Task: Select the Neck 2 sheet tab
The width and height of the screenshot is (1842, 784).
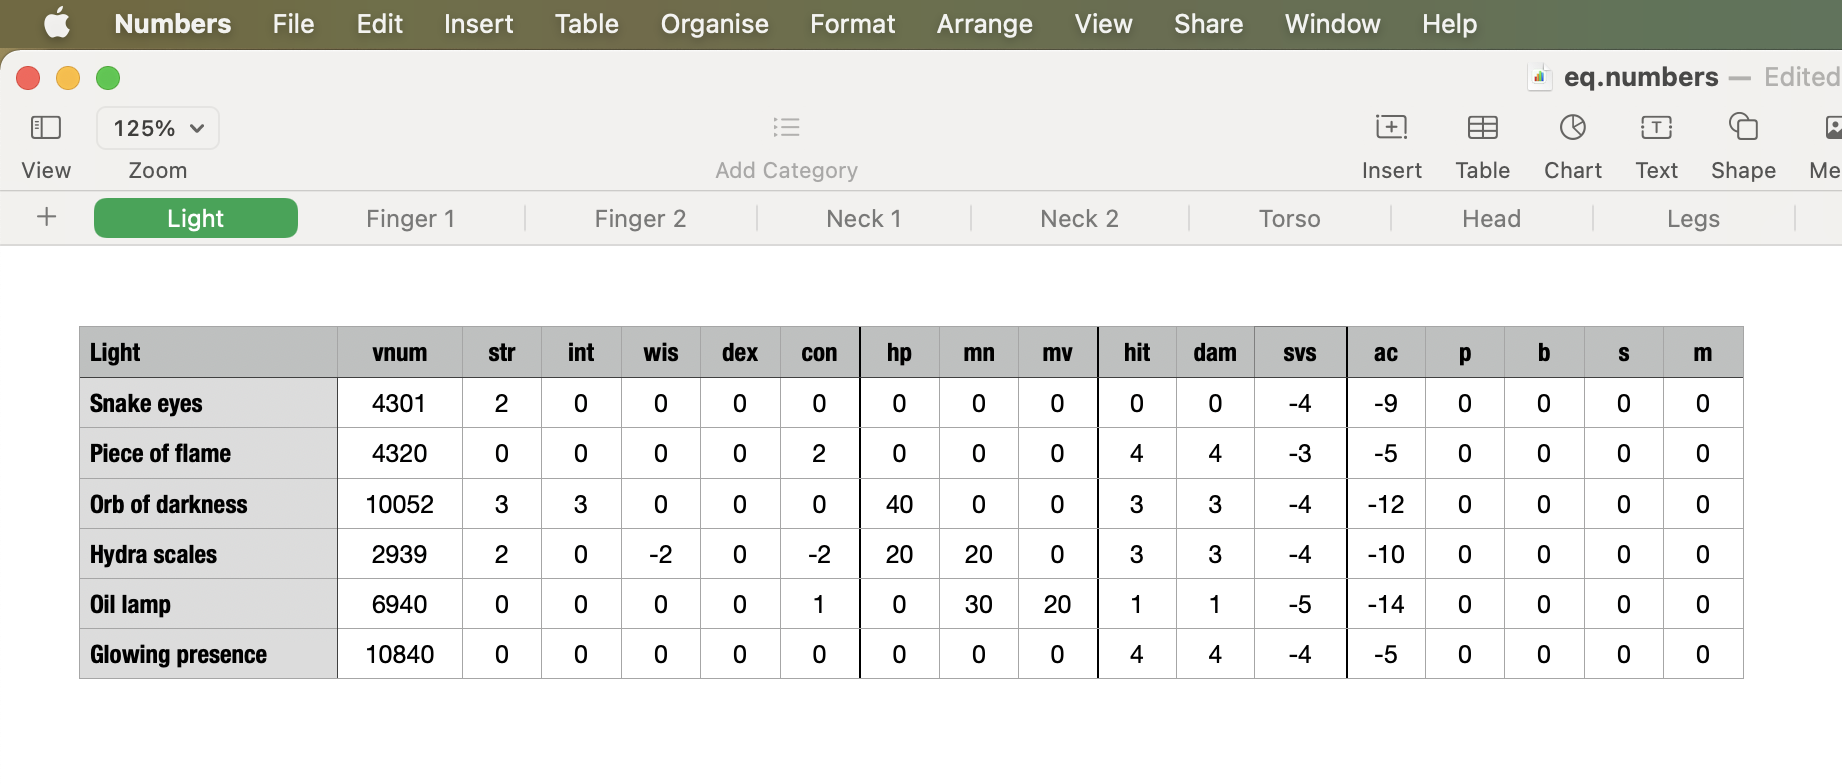Action: (x=1079, y=219)
